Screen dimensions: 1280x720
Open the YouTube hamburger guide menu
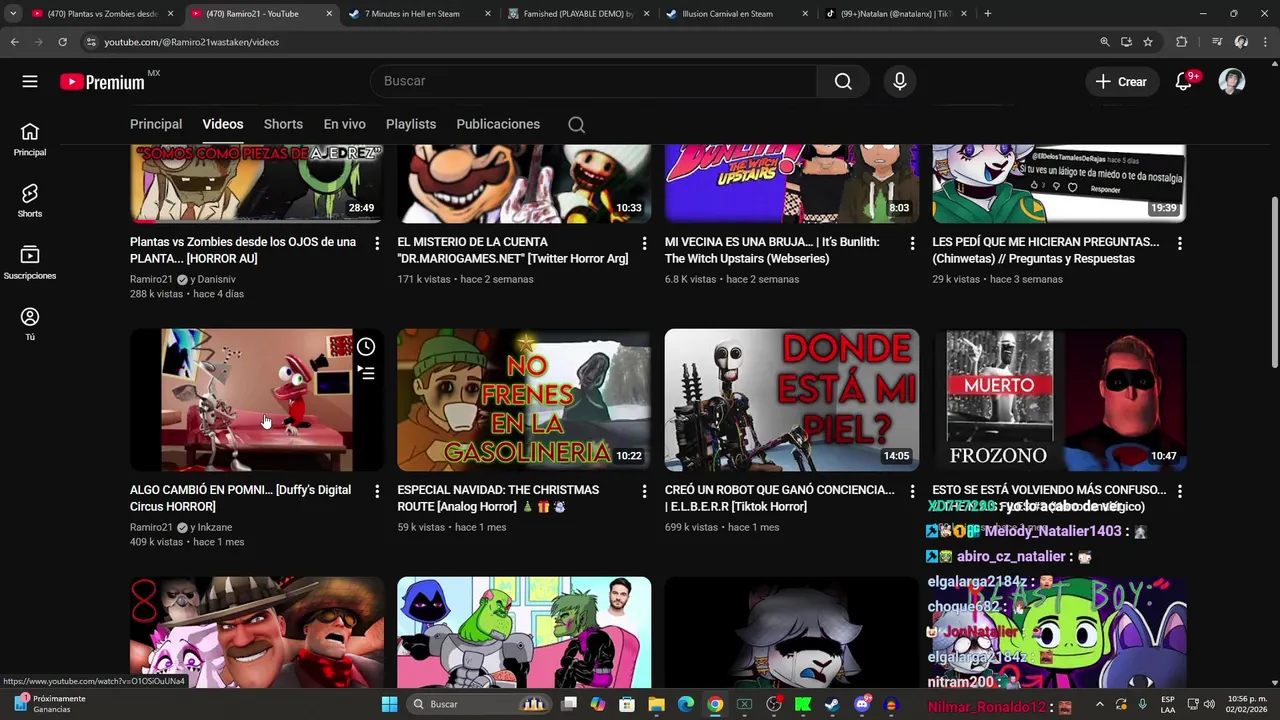coord(30,82)
